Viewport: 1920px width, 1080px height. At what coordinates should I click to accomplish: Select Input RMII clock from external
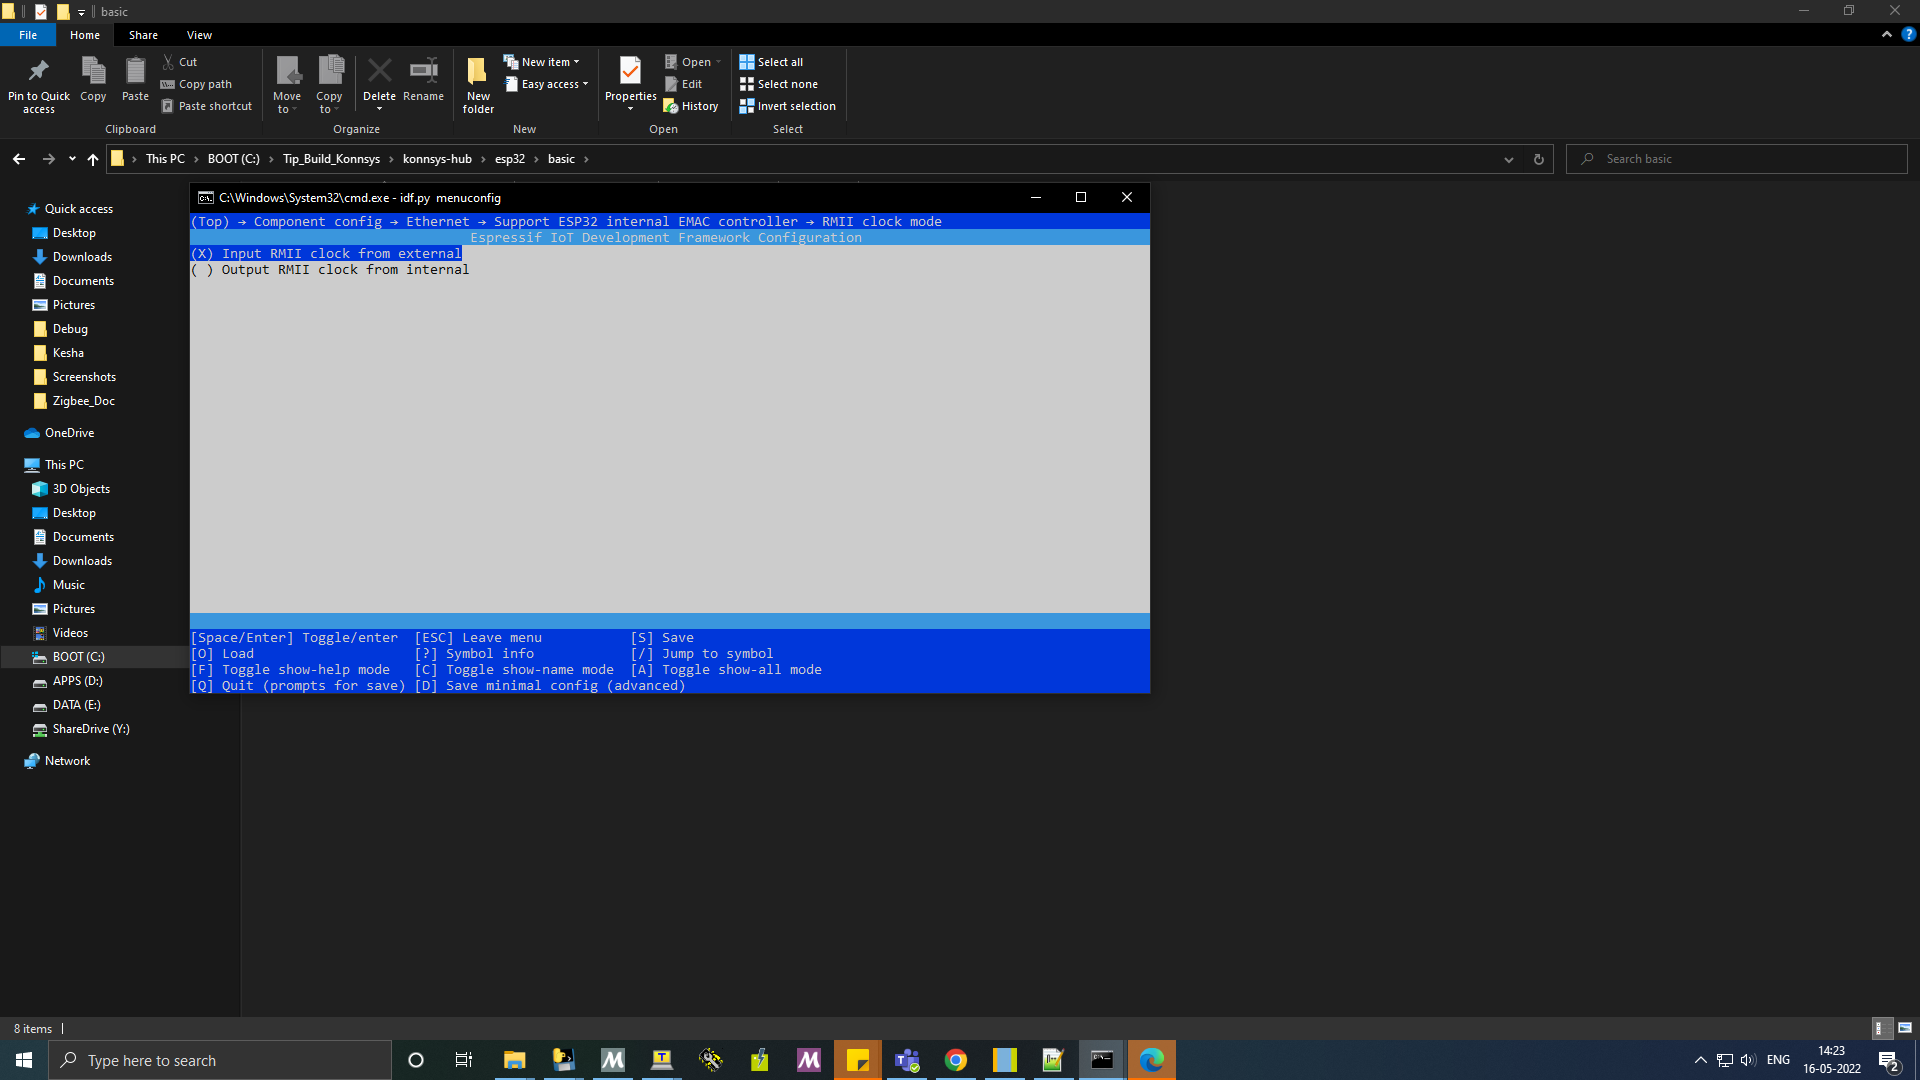(326, 254)
